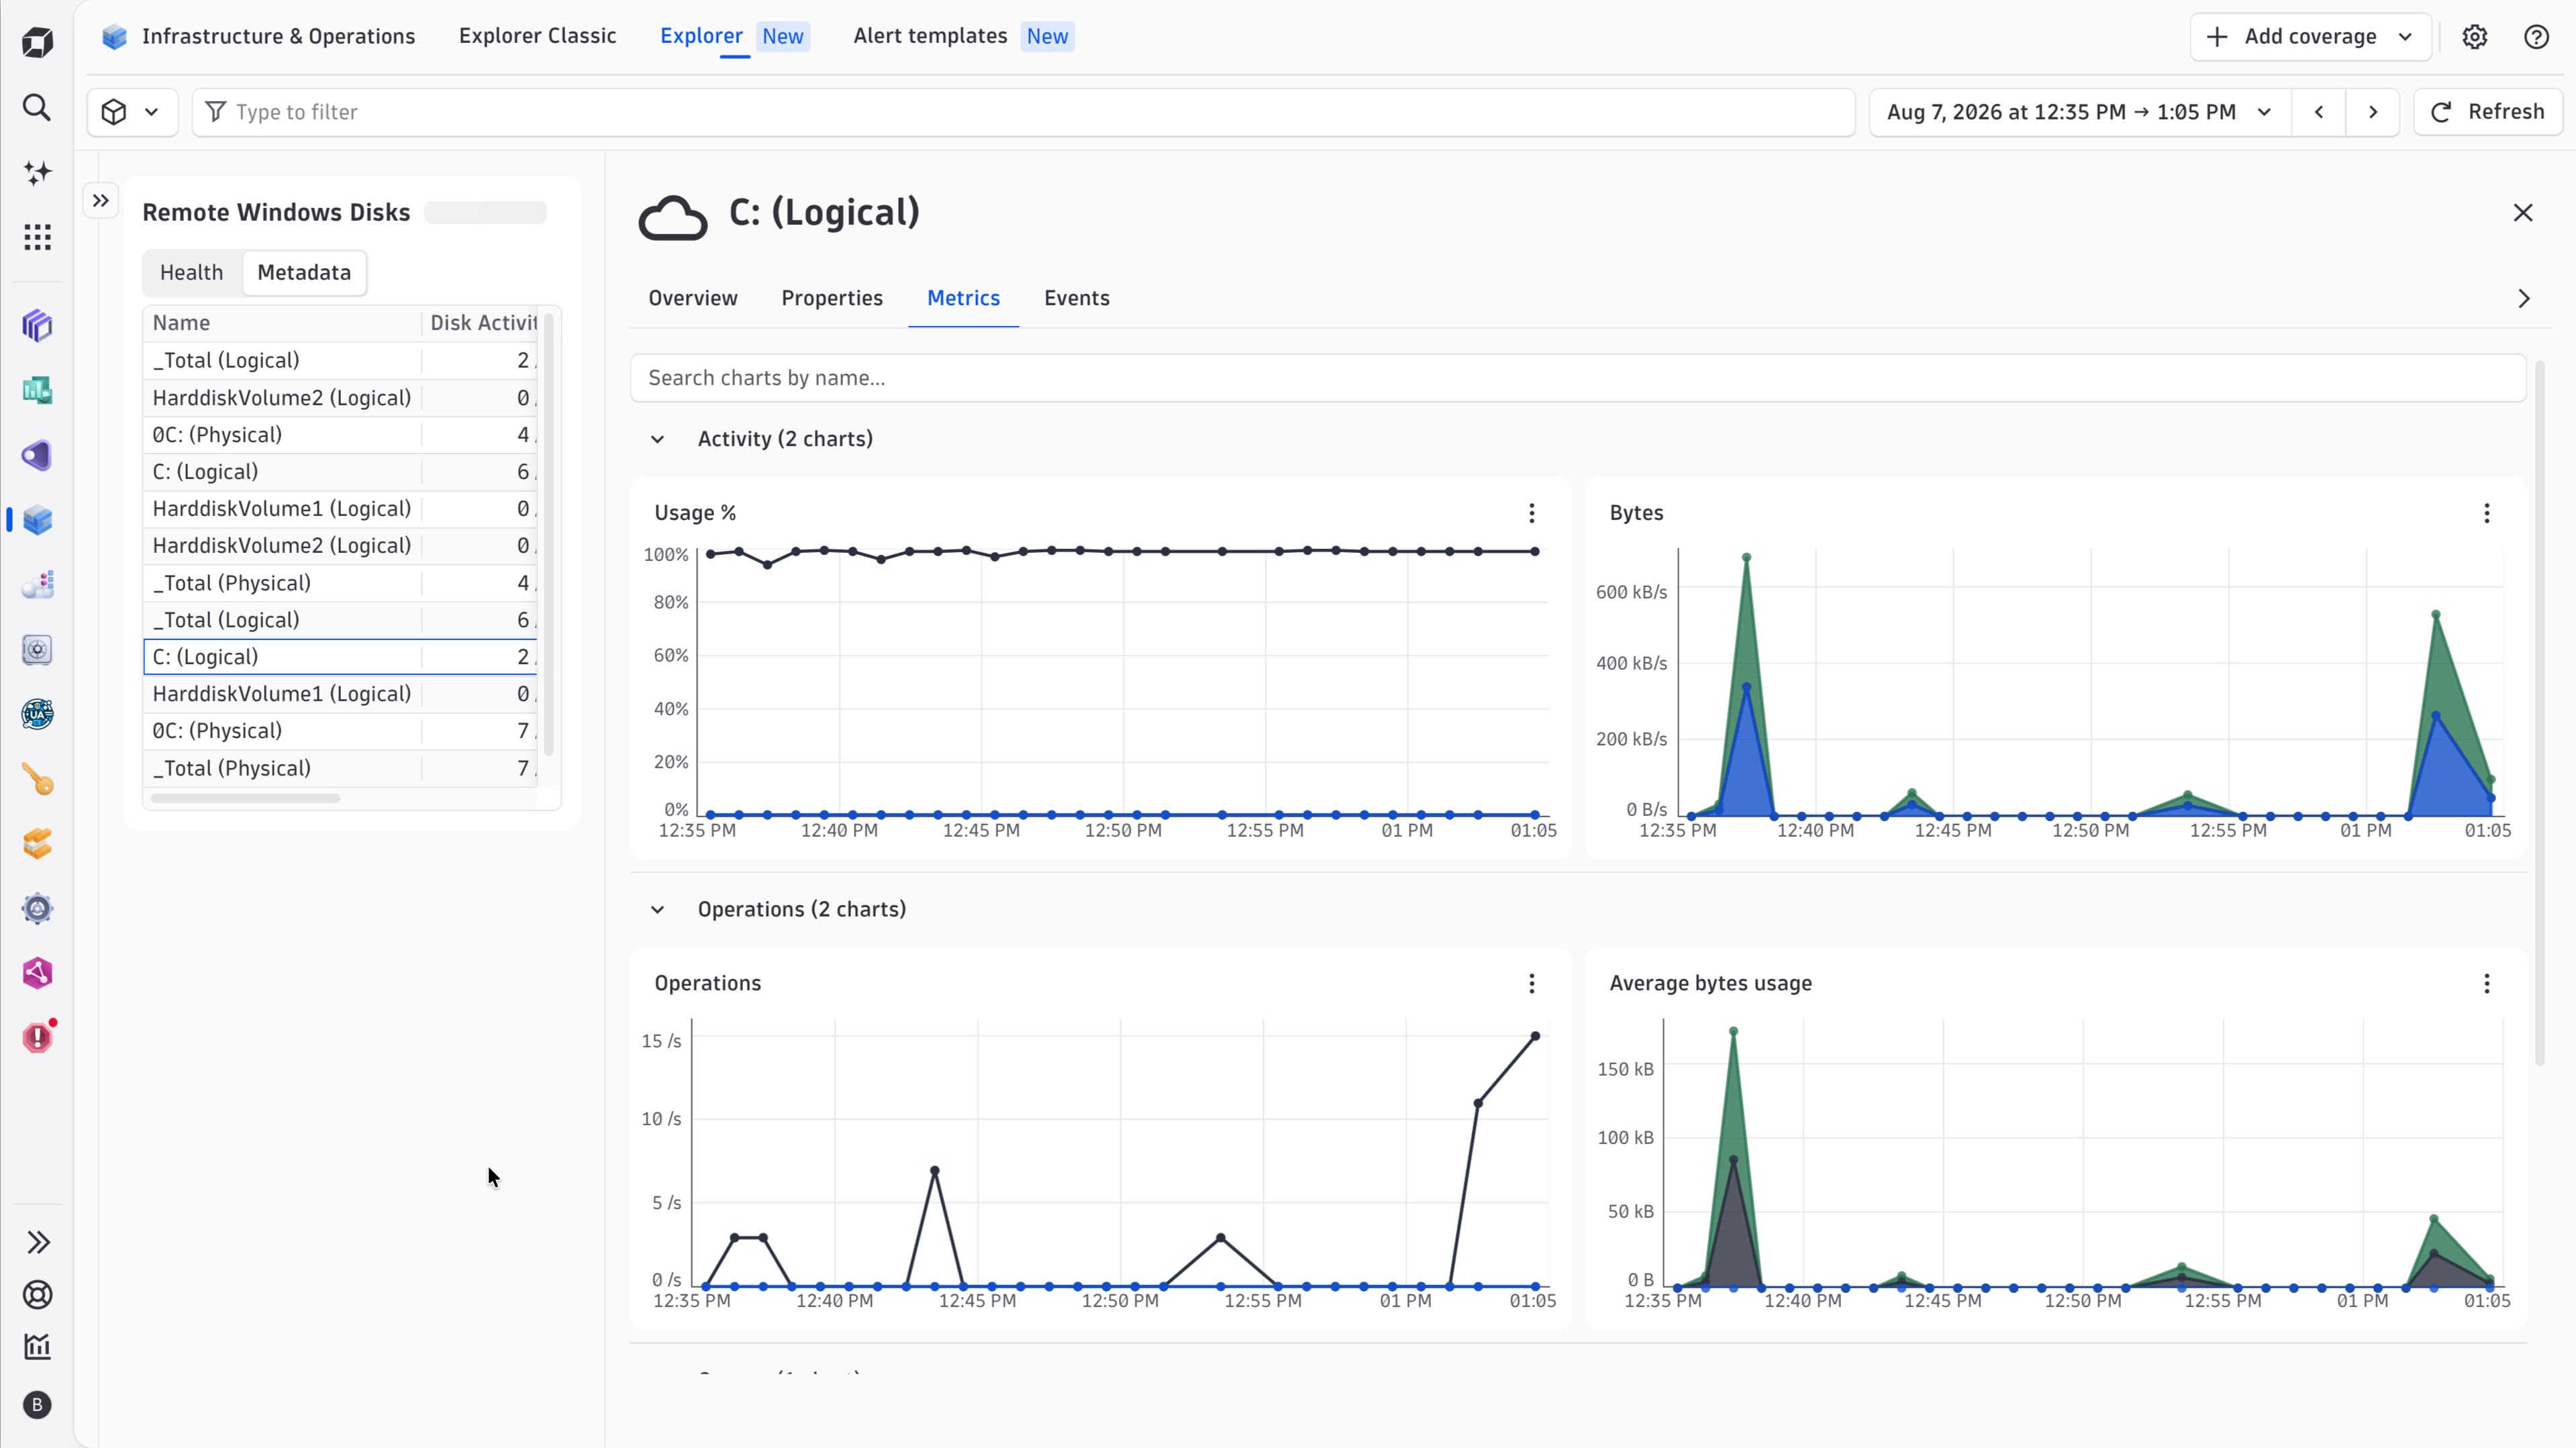Switch to the Health view toggle
The height and width of the screenshot is (1448, 2576).
191,272
